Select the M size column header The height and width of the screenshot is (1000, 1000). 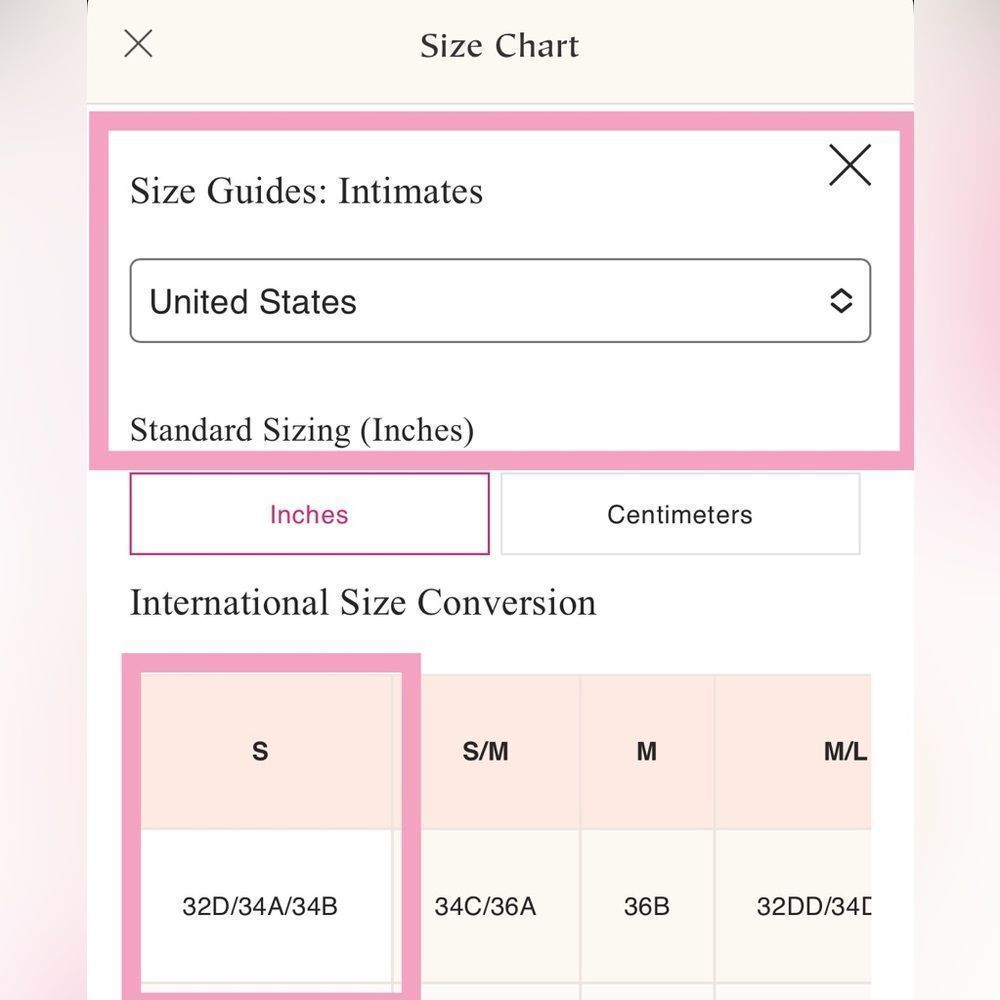coord(647,752)
